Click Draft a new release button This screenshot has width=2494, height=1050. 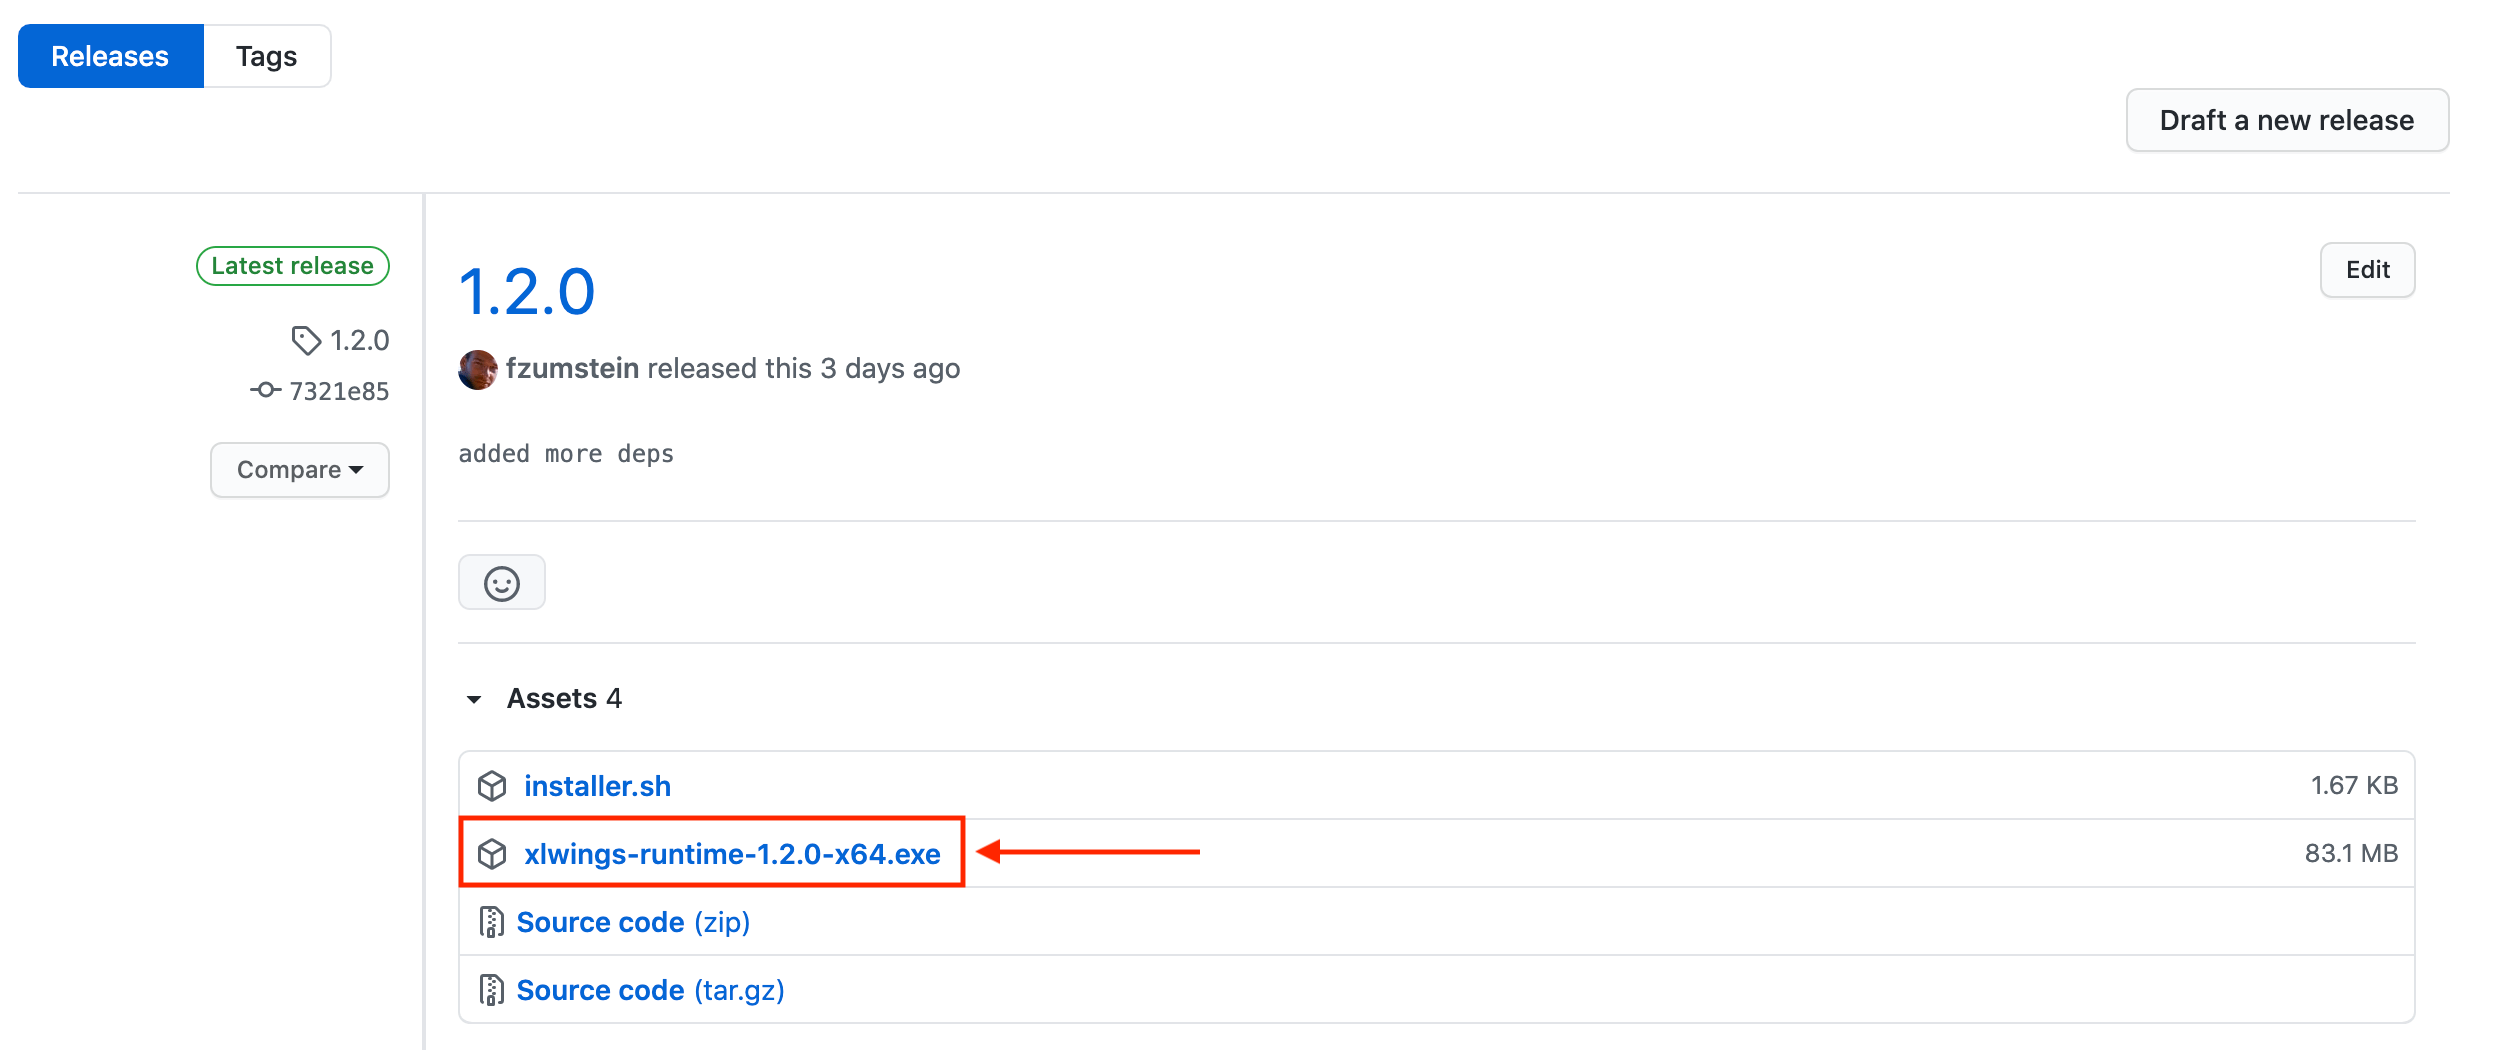2287,120
